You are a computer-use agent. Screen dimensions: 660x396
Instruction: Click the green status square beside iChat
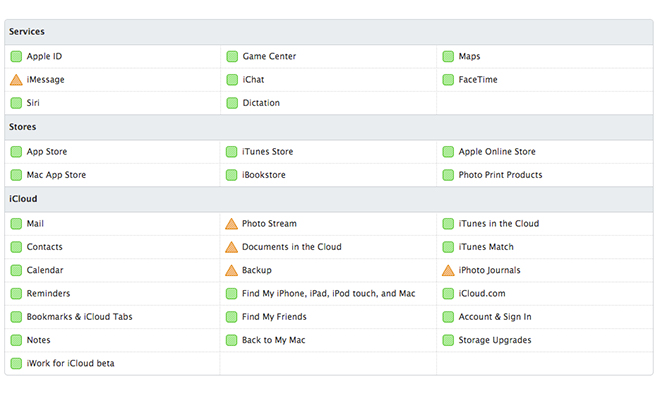tap(232, 80)
